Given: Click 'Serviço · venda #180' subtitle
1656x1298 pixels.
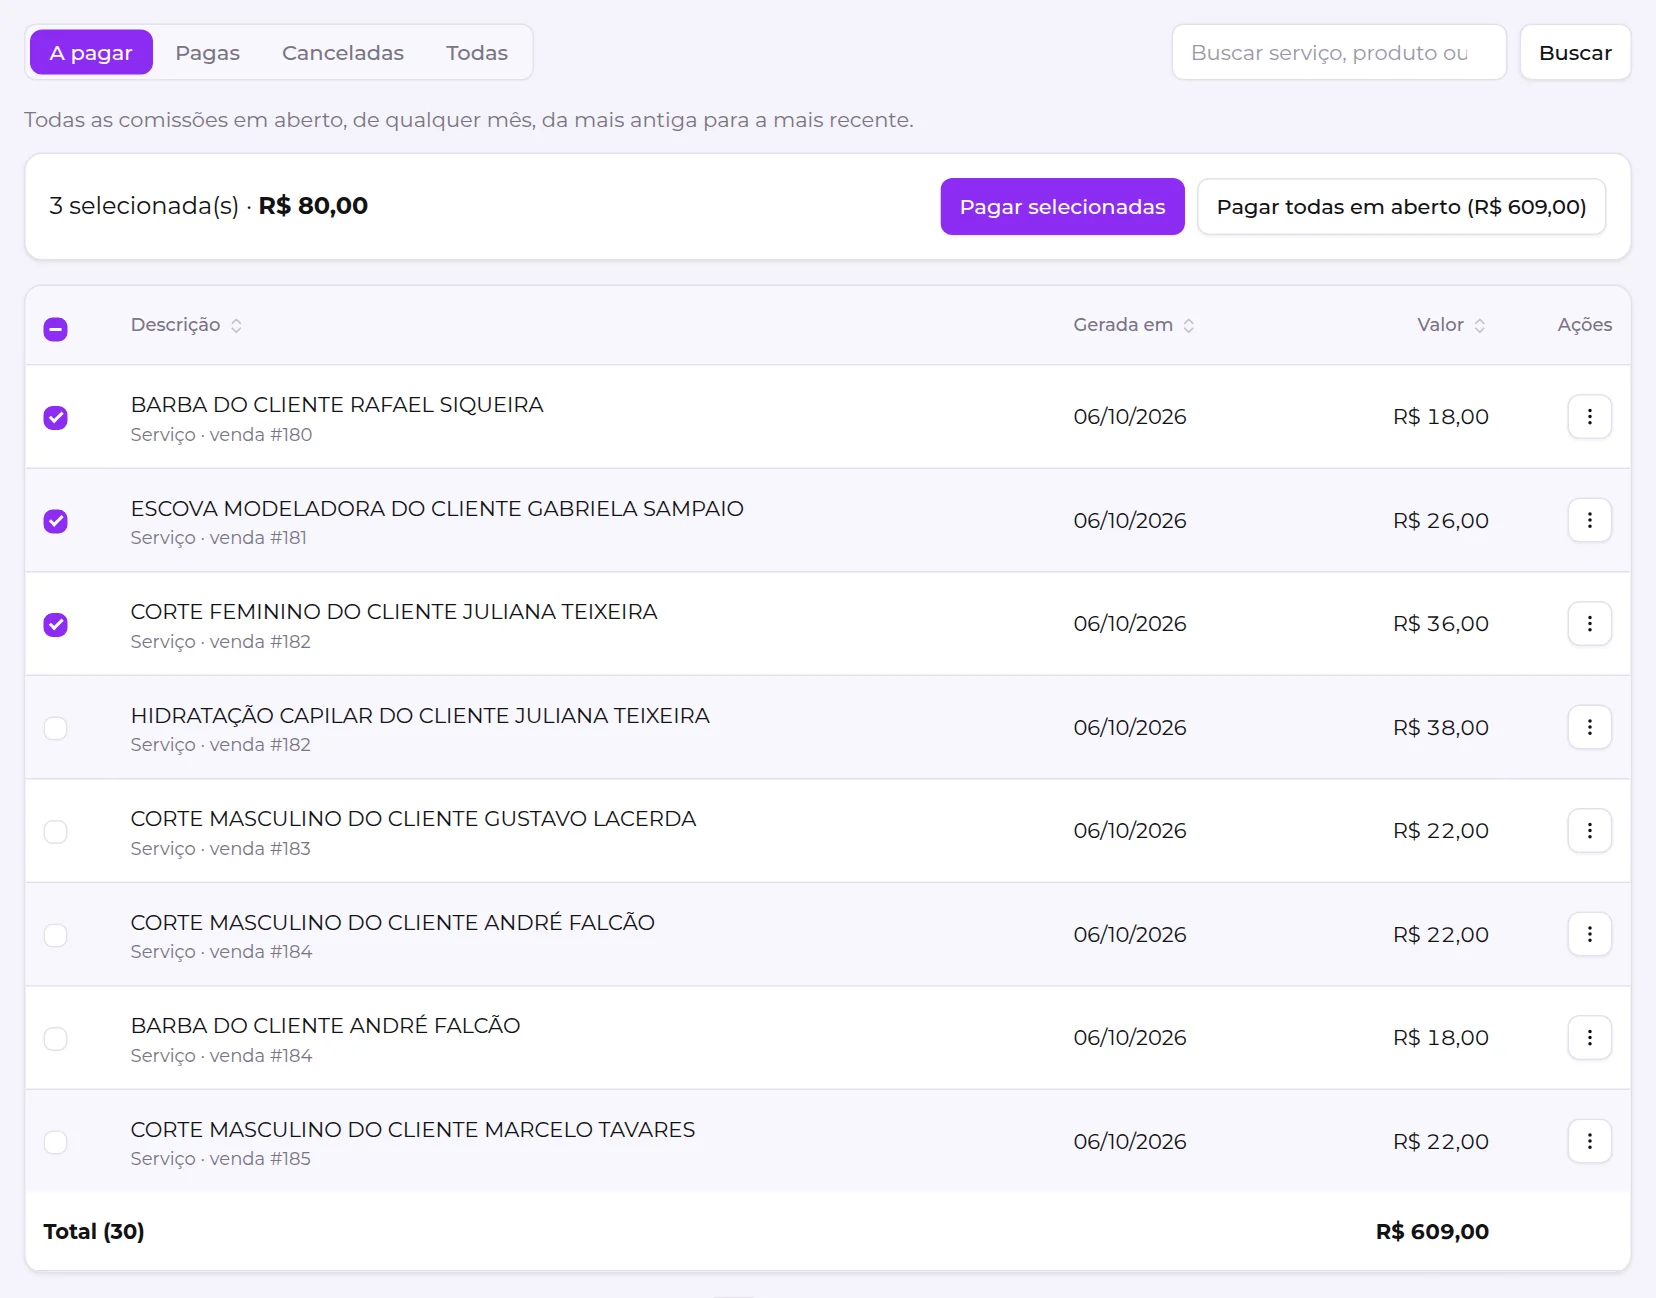Looking at the screenshot, I should coord(221,434).
